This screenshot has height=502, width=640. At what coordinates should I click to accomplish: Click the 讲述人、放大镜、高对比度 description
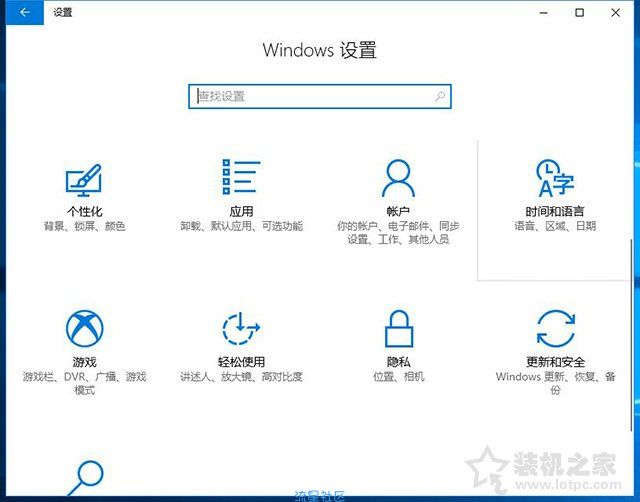coord(241,376)
